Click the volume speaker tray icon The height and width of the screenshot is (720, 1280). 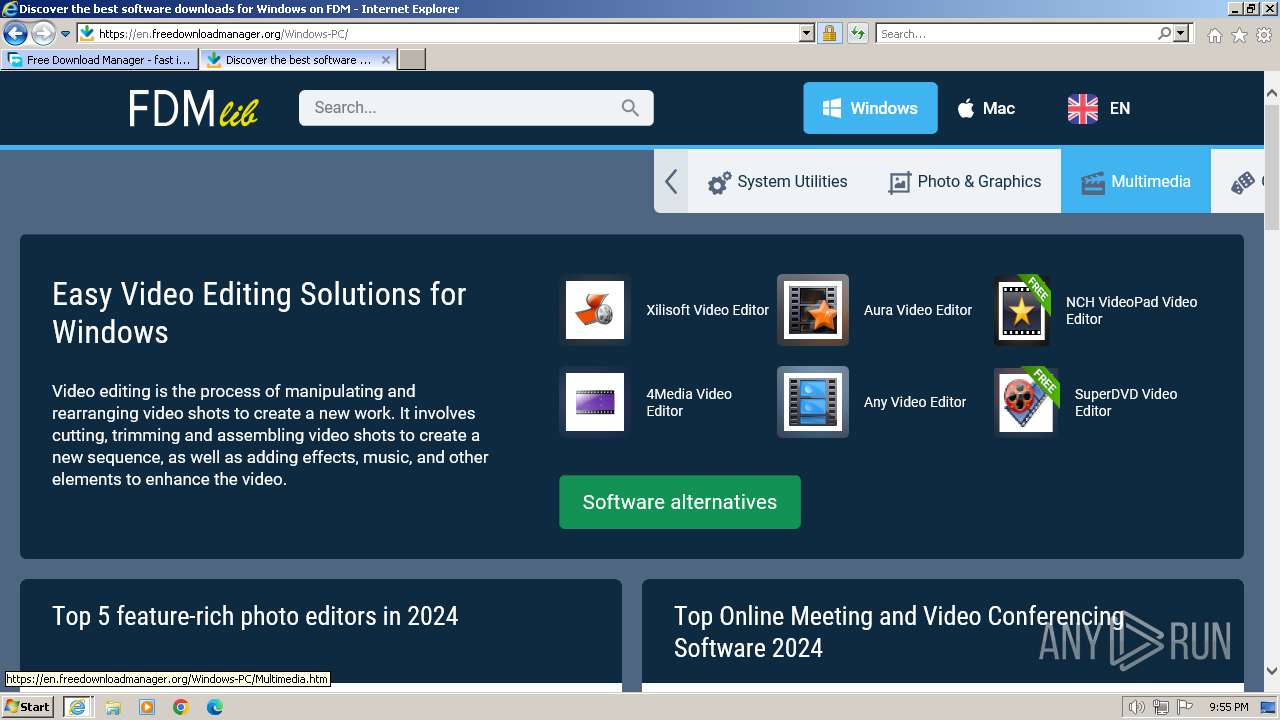1137,707
